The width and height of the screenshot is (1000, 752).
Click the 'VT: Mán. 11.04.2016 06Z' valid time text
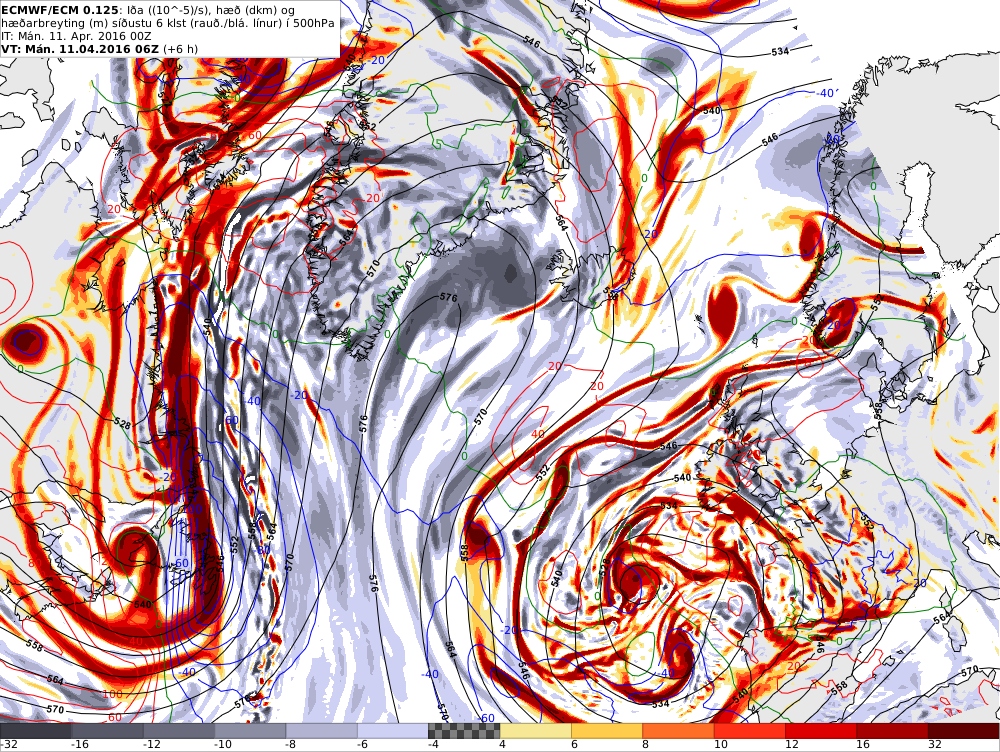click(x=81, y=48)
